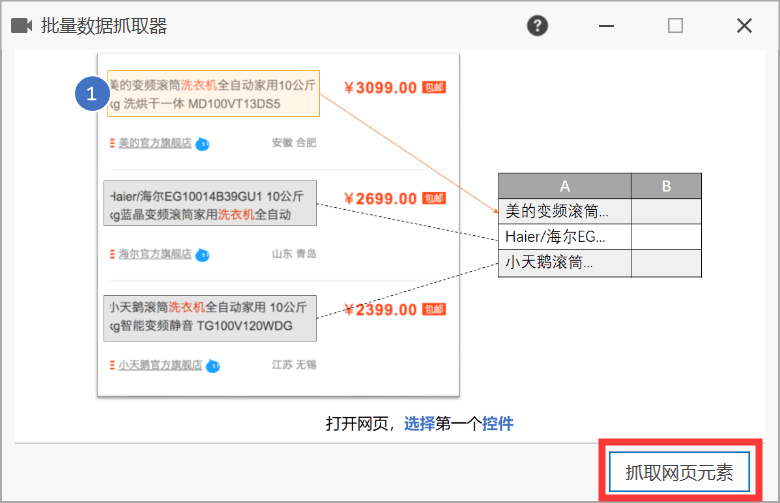Maximize the 批量数据抓取器 window

(675, 25)
